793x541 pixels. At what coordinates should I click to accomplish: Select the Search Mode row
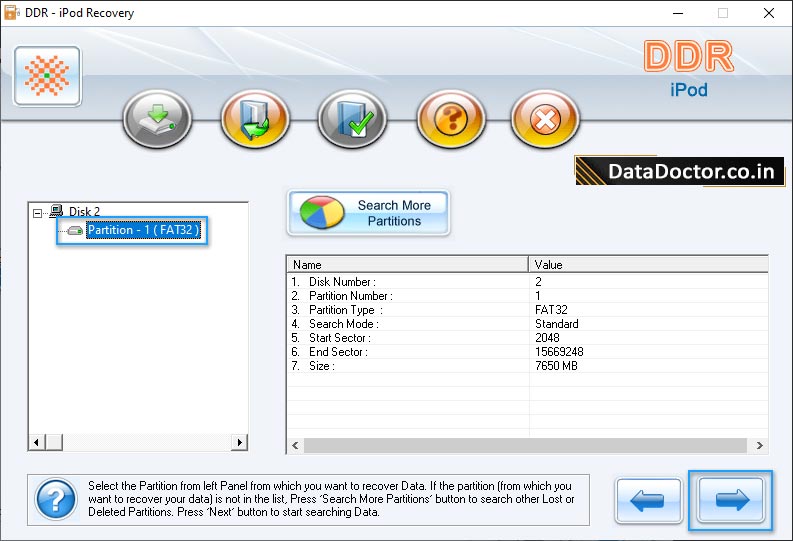tap(527, 324)
